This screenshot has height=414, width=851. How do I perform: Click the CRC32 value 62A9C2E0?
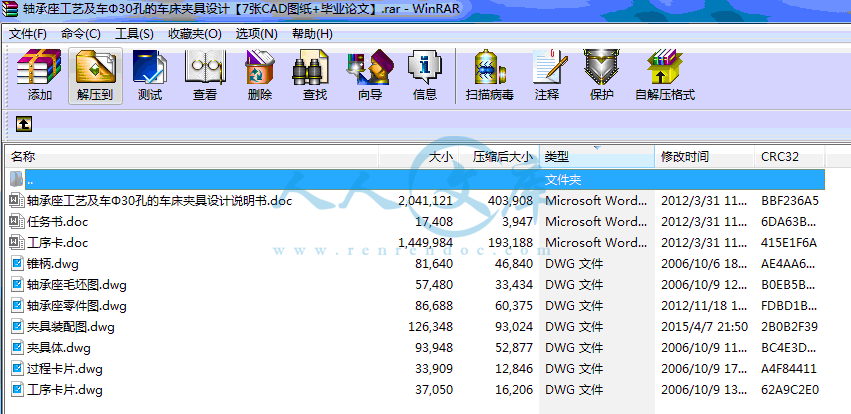tap(790, 390)
